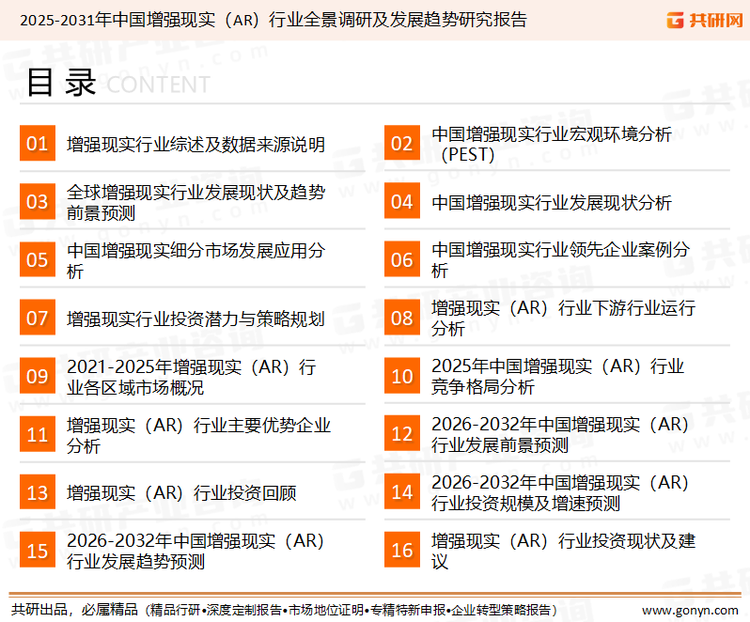Open chapter 增强现实（AR）行业投资回顾

coord(181,493)
